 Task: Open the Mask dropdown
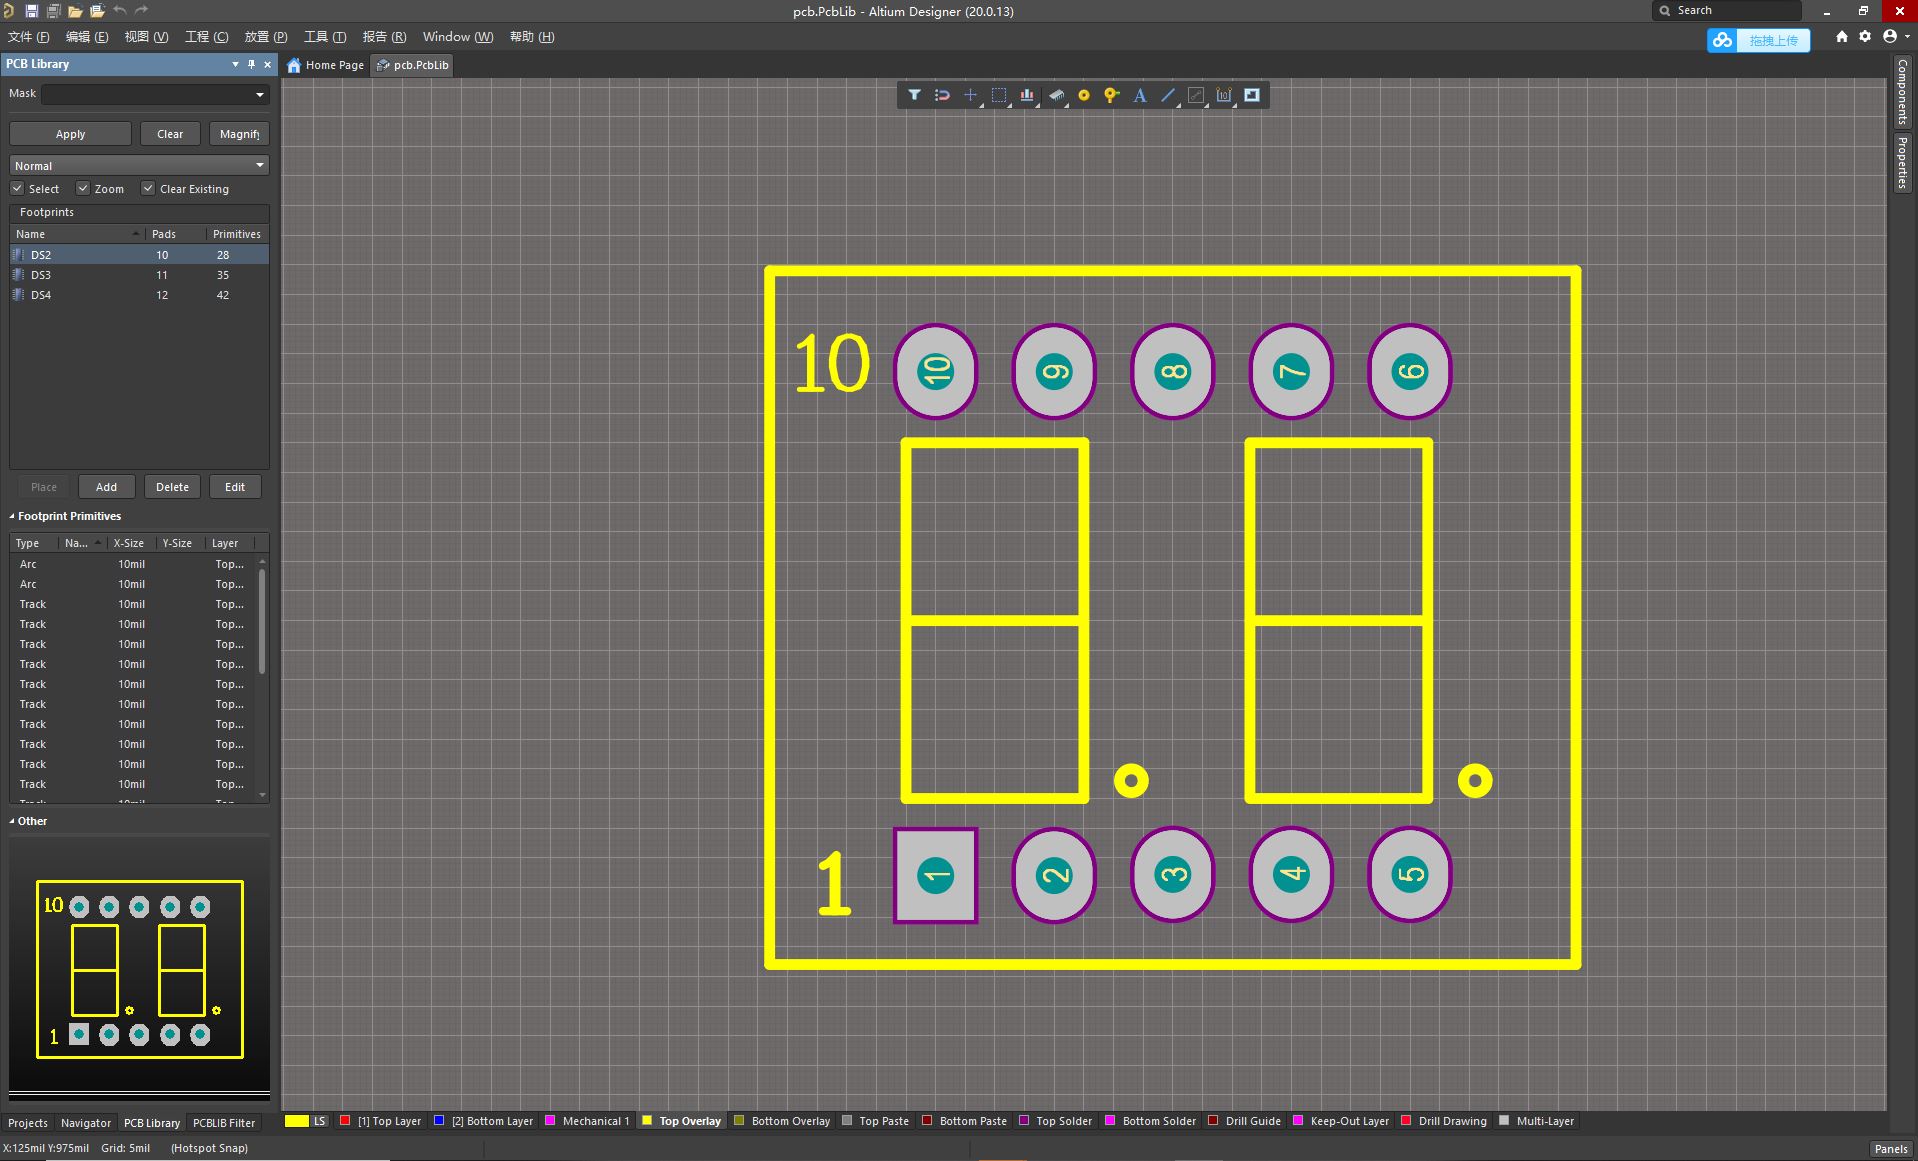[260, 94]
